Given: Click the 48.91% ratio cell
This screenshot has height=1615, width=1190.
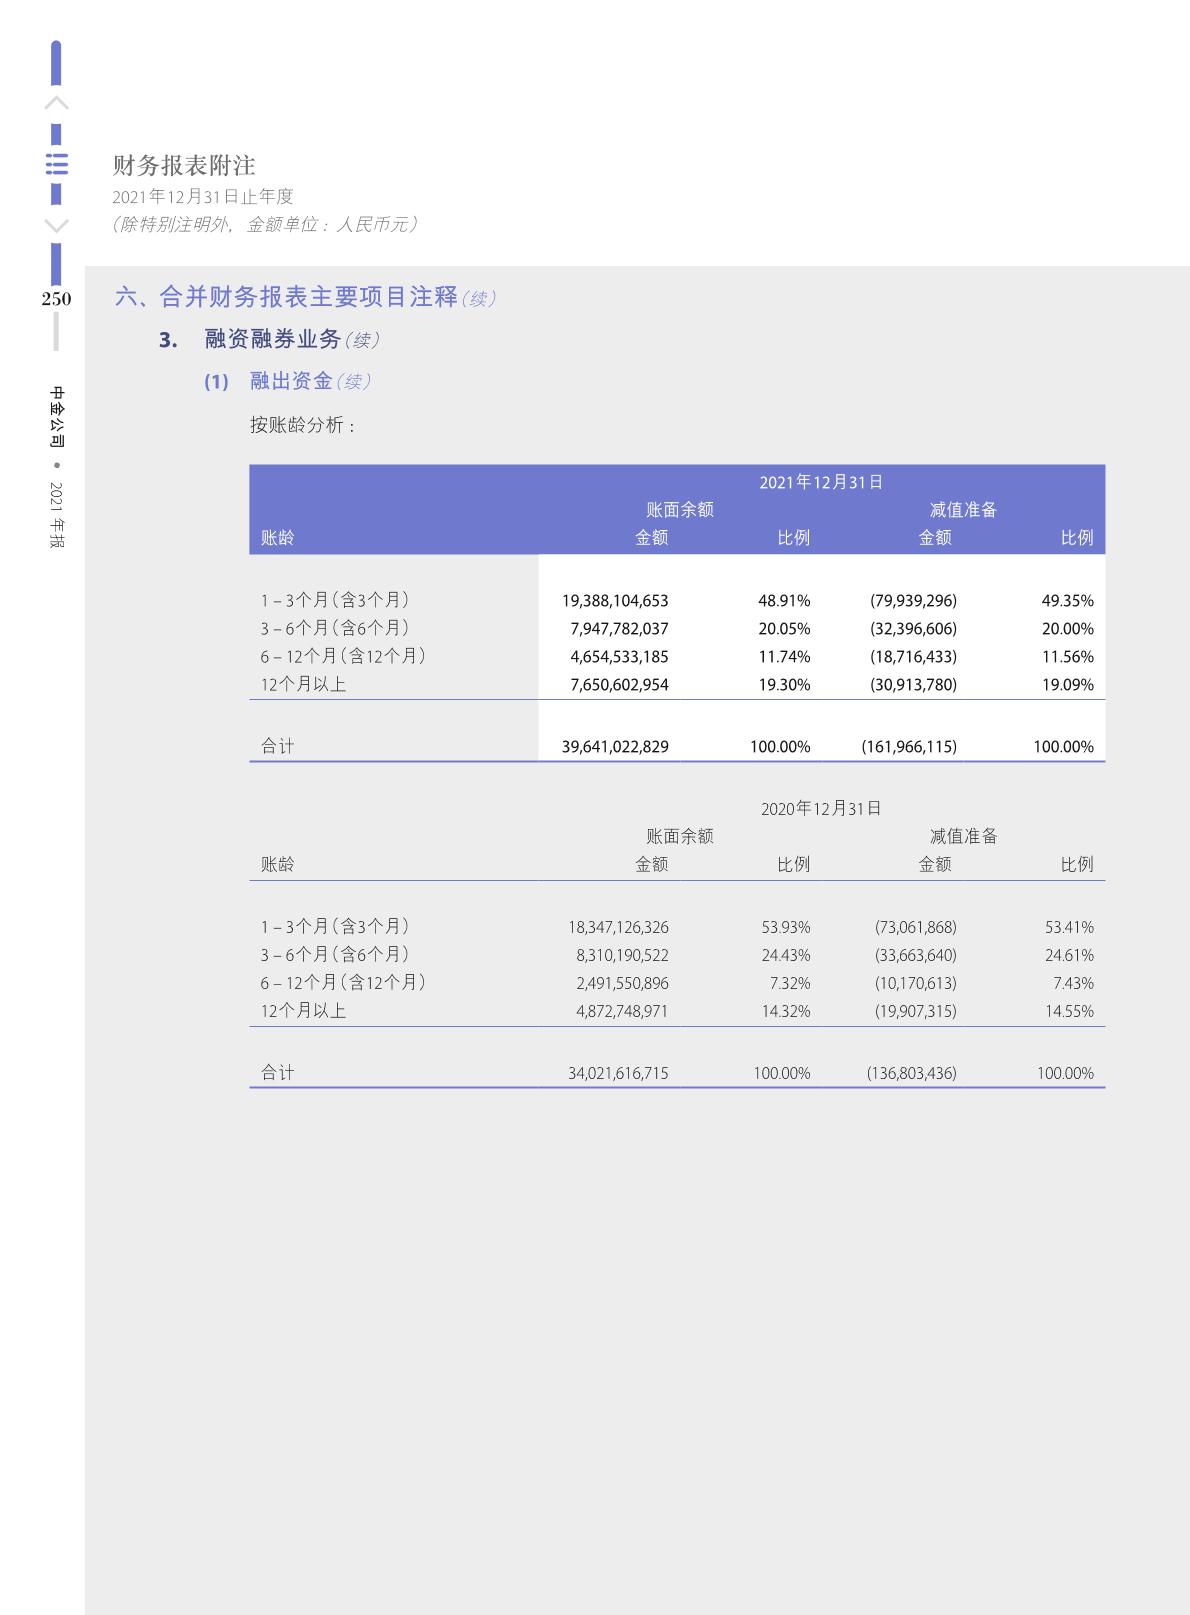Looking at the screenshot, I should tap(784, 600).
